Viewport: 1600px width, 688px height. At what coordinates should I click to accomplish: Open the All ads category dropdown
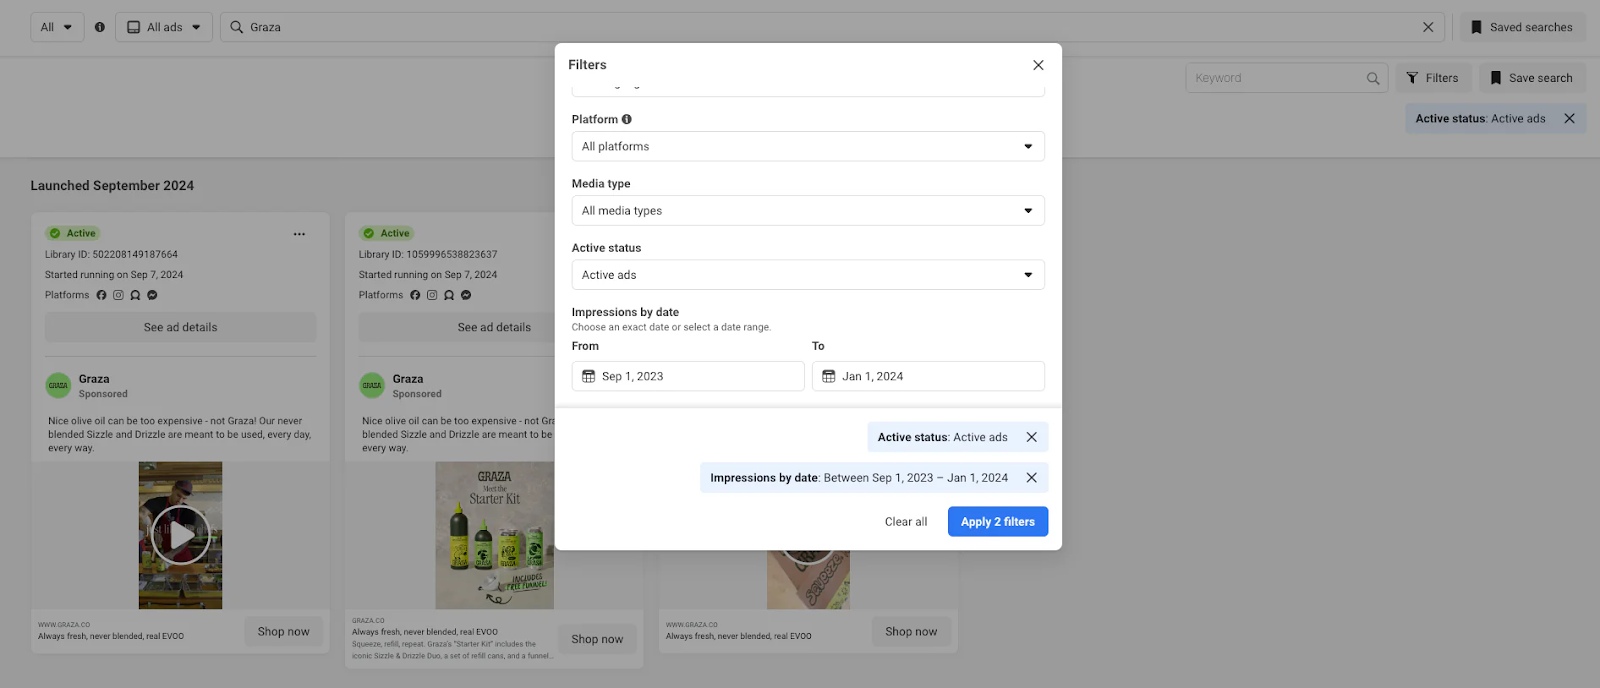click(x=164, y=27)
